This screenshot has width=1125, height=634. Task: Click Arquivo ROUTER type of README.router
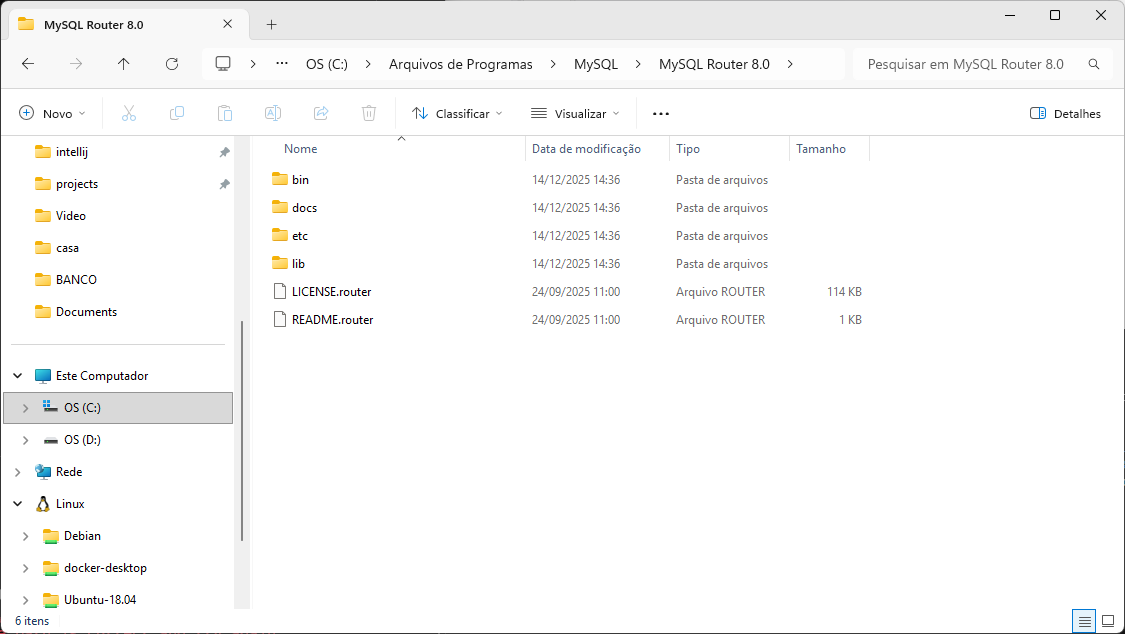720,319
